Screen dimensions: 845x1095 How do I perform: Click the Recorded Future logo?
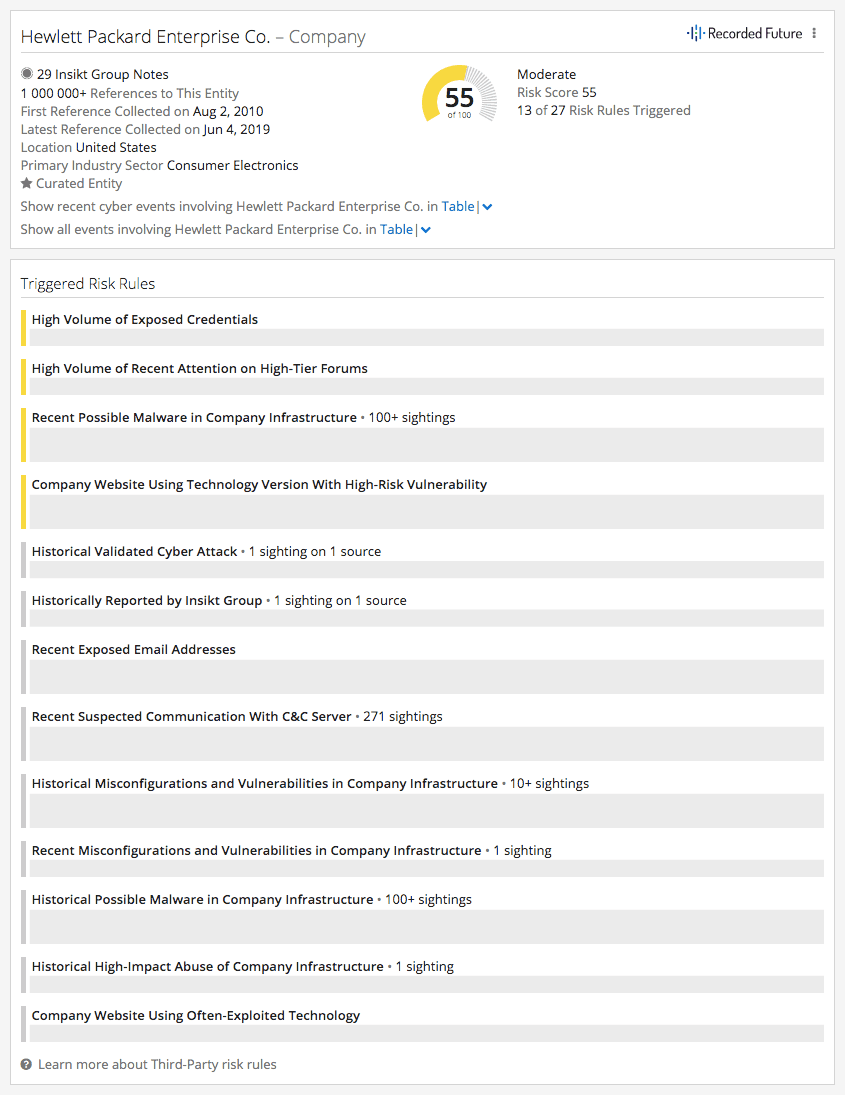744,34
